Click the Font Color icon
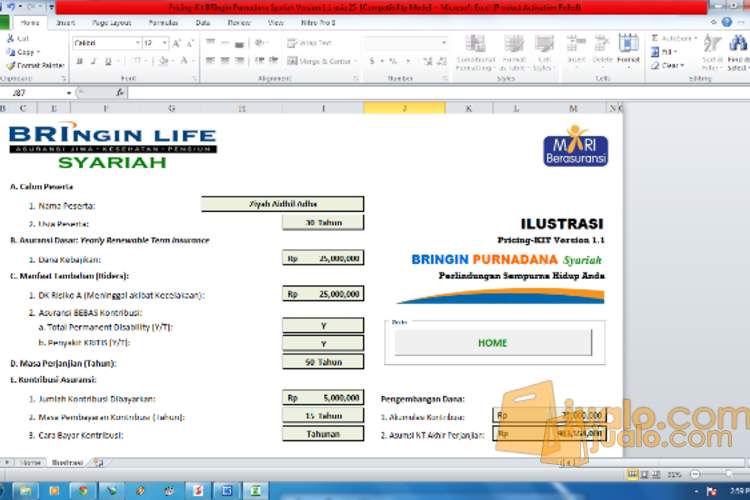This screenshot has width=750, height=500. pyautogui.click(x=184, y=61)
